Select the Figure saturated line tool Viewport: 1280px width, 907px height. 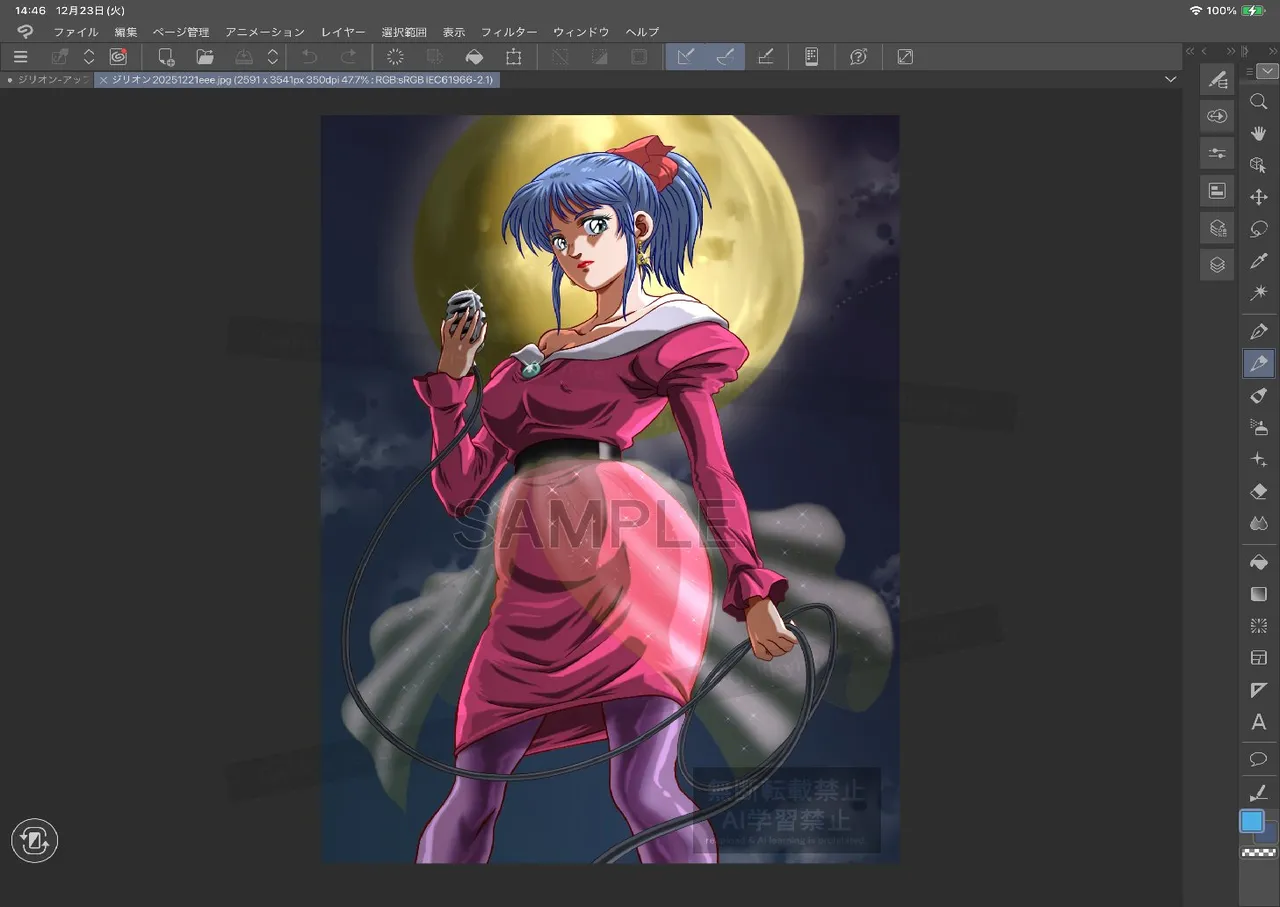click(x=1258, y=626)
